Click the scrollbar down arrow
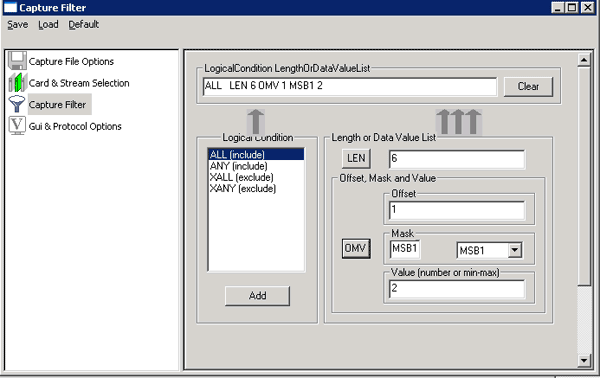Image resolution: width=600 pixels, height=378 pixels. (584, 360)
